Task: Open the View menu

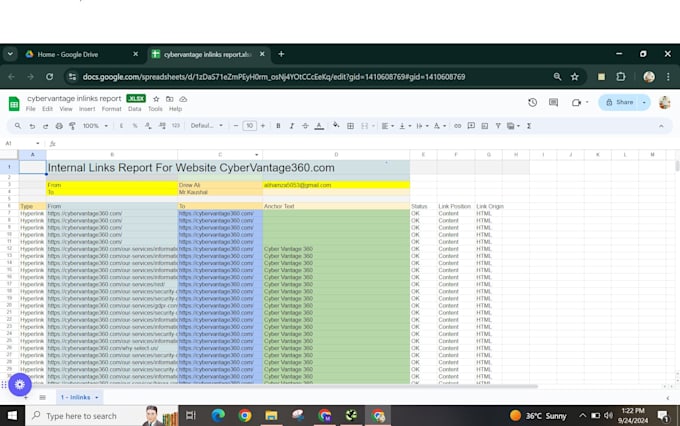Action: [x=66, y=109]
